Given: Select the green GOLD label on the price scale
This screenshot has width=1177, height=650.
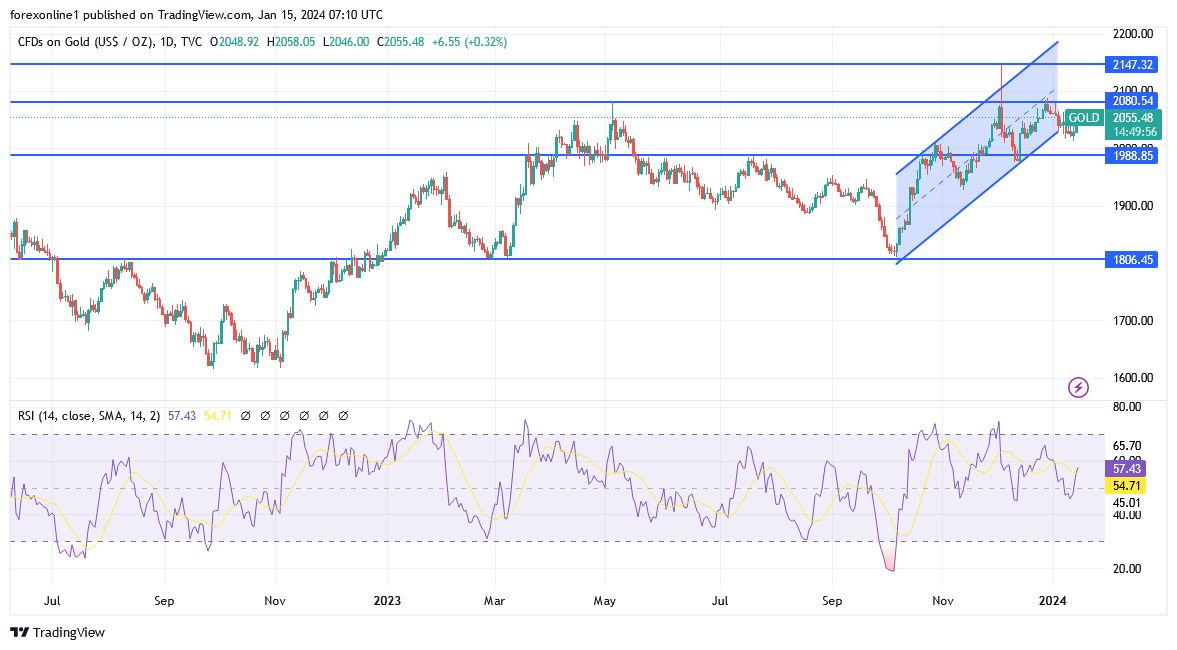Looking at the screenshot, I should point(1083,117).
